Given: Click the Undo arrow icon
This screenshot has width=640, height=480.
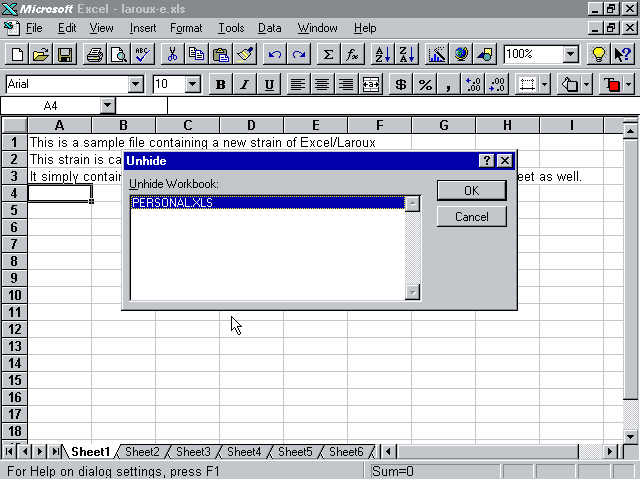Looking at the screenshot, I should [x=275, y=54].
